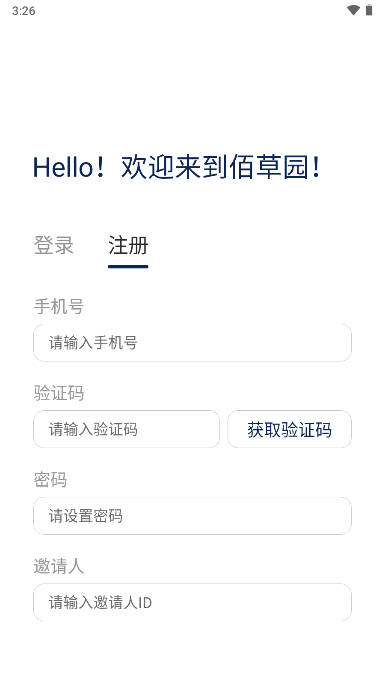Tap the 请设置密码 placeholder text
Viewport: 385px width, 686px height.
[x=86, y=516]
